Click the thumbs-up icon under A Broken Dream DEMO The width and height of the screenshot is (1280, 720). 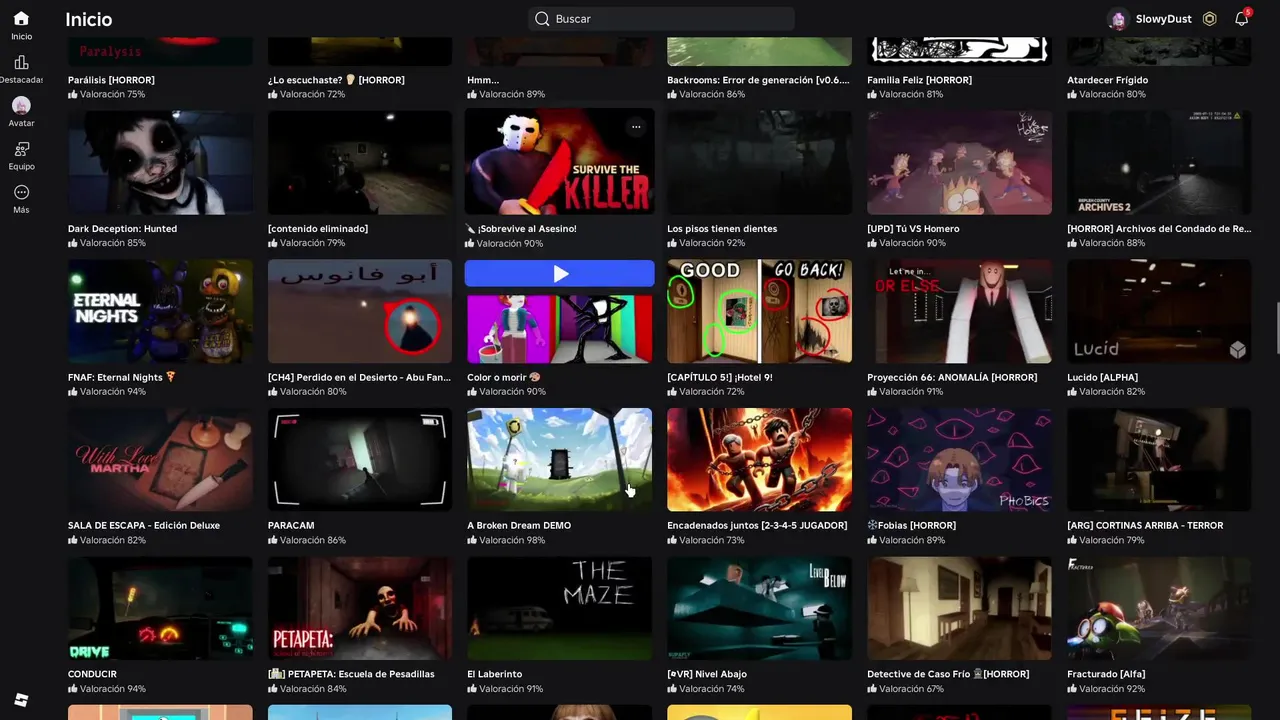(x=472, y=540)
